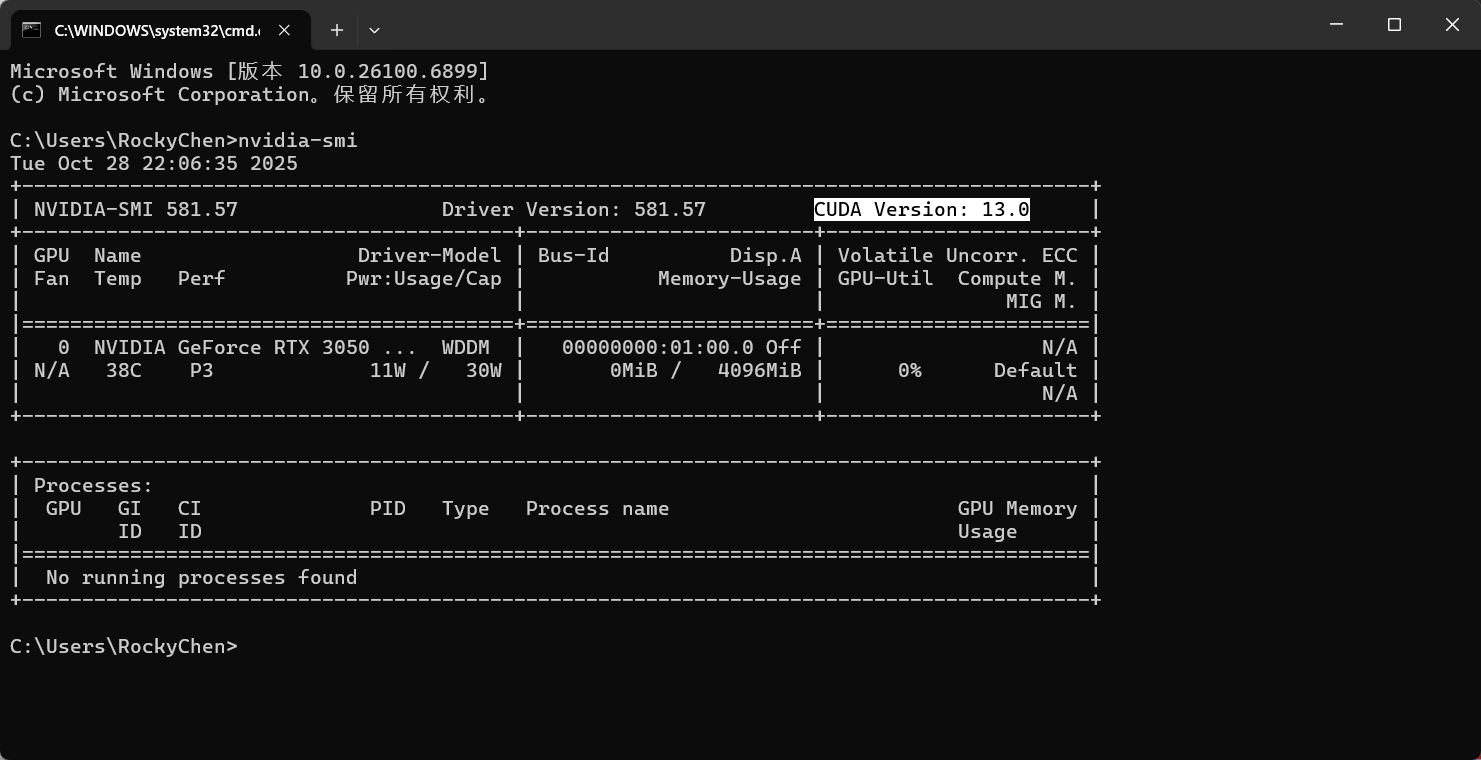
Task: Expand the new tab profile dropdown
Action: pos(374,30)
